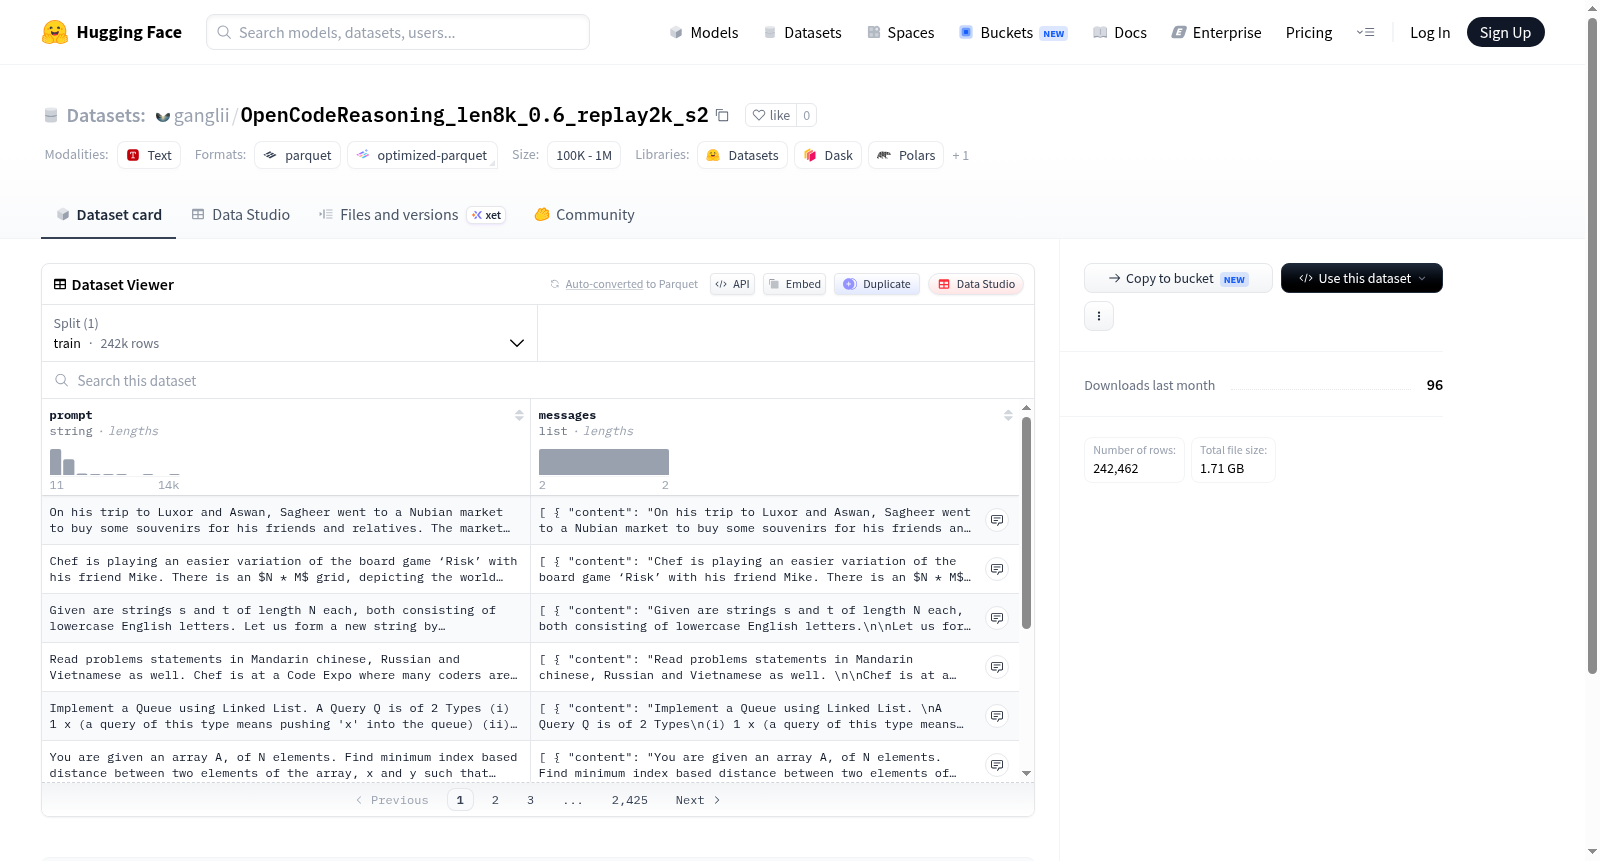The width and height of the screenshot is (1600, 861).
Task: Open Data Studio from the viewer header
Action: [976, 284]
